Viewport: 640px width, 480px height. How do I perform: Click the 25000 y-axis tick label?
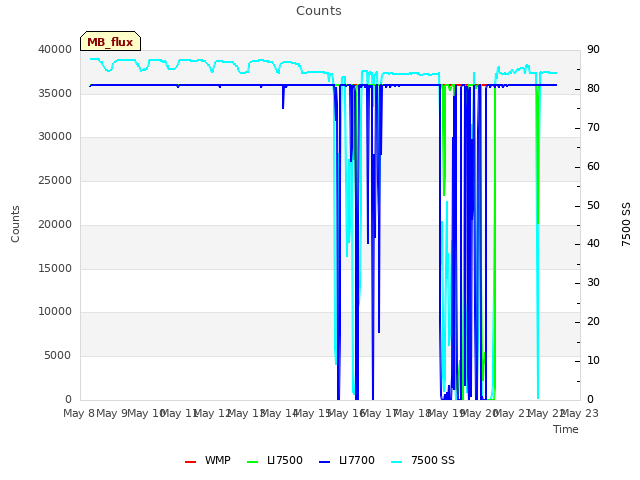(x=55, y=180)
